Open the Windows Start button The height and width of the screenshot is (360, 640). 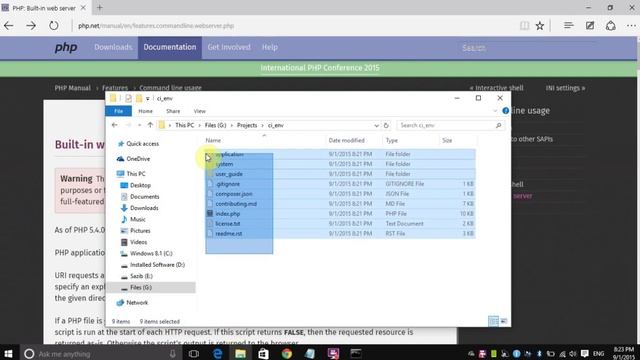point(8,353)
